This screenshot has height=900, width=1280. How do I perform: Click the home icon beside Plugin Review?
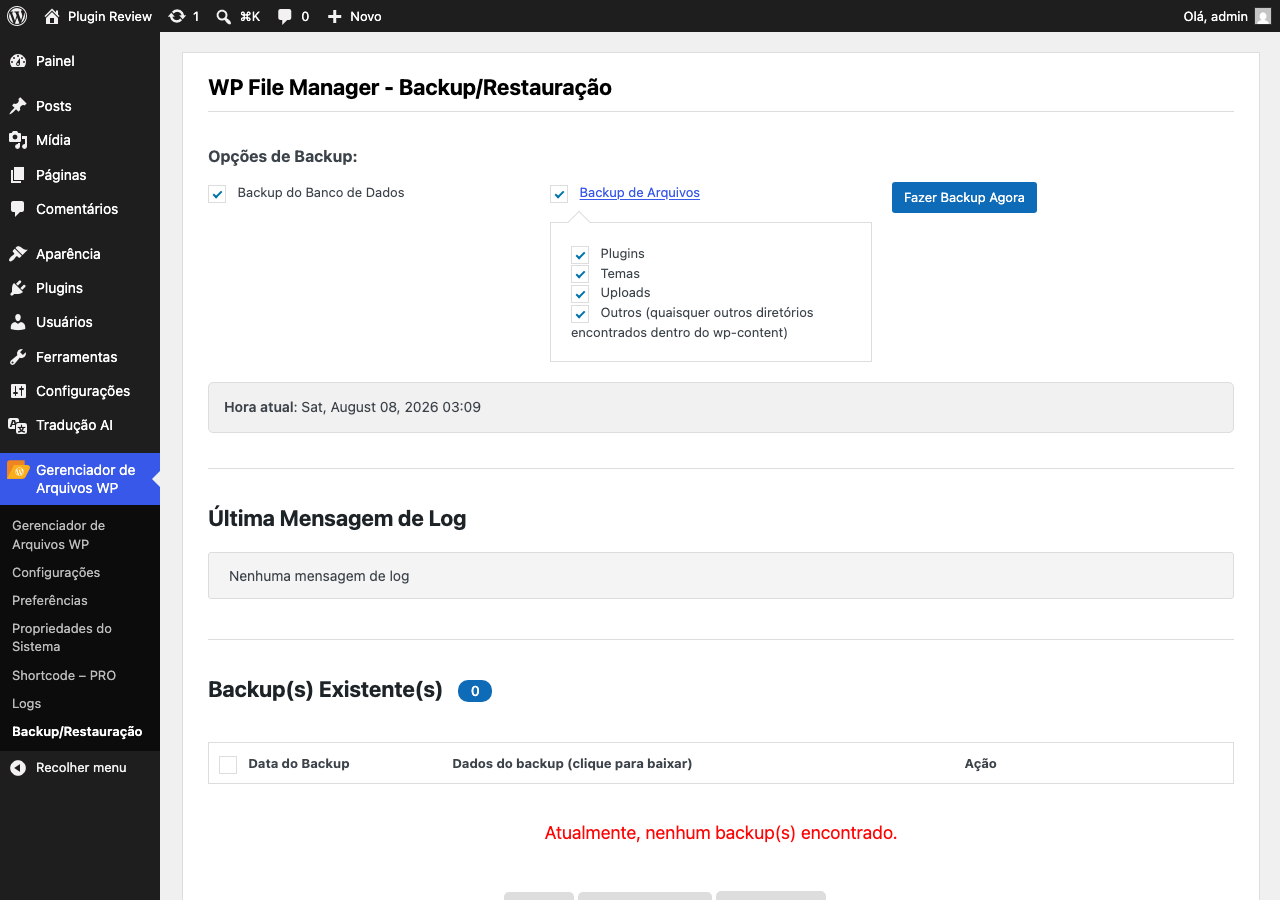click(52, 16)
